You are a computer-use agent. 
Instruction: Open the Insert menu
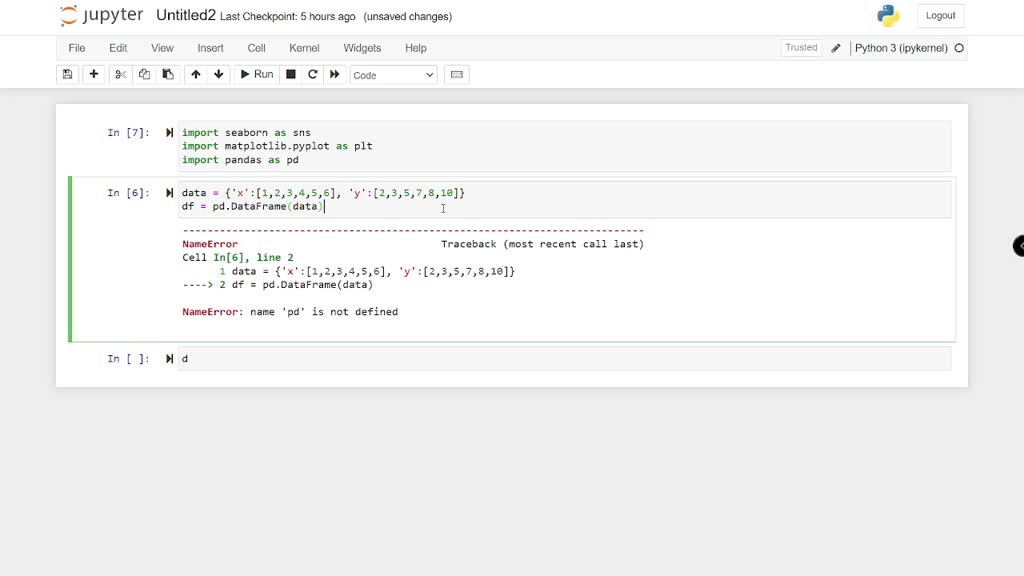[210, 48]
